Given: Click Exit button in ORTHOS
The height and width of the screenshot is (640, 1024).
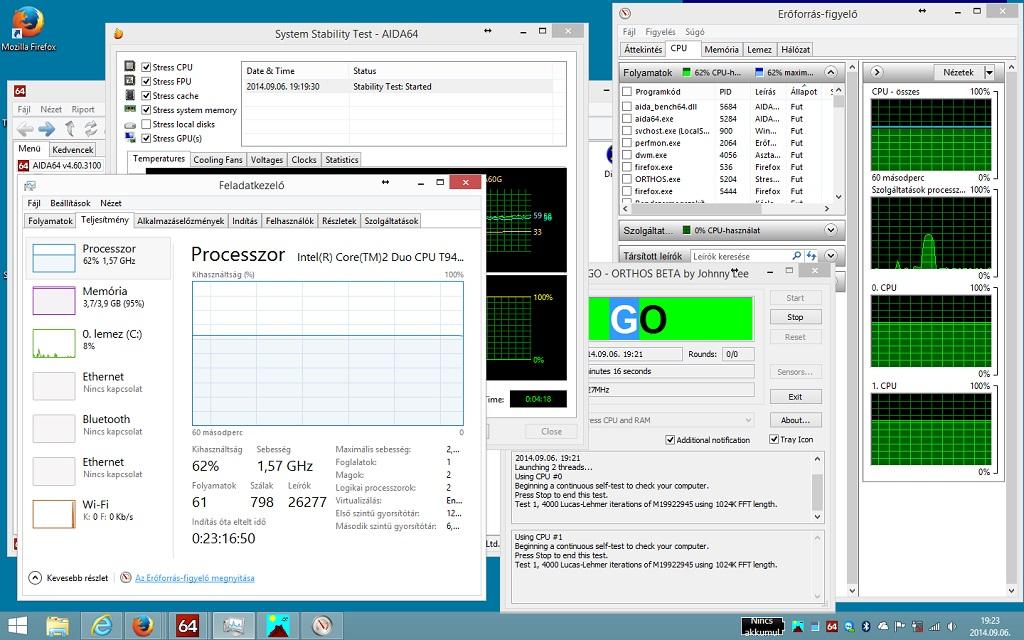Looking at the screenshot, I should (795, 396).
